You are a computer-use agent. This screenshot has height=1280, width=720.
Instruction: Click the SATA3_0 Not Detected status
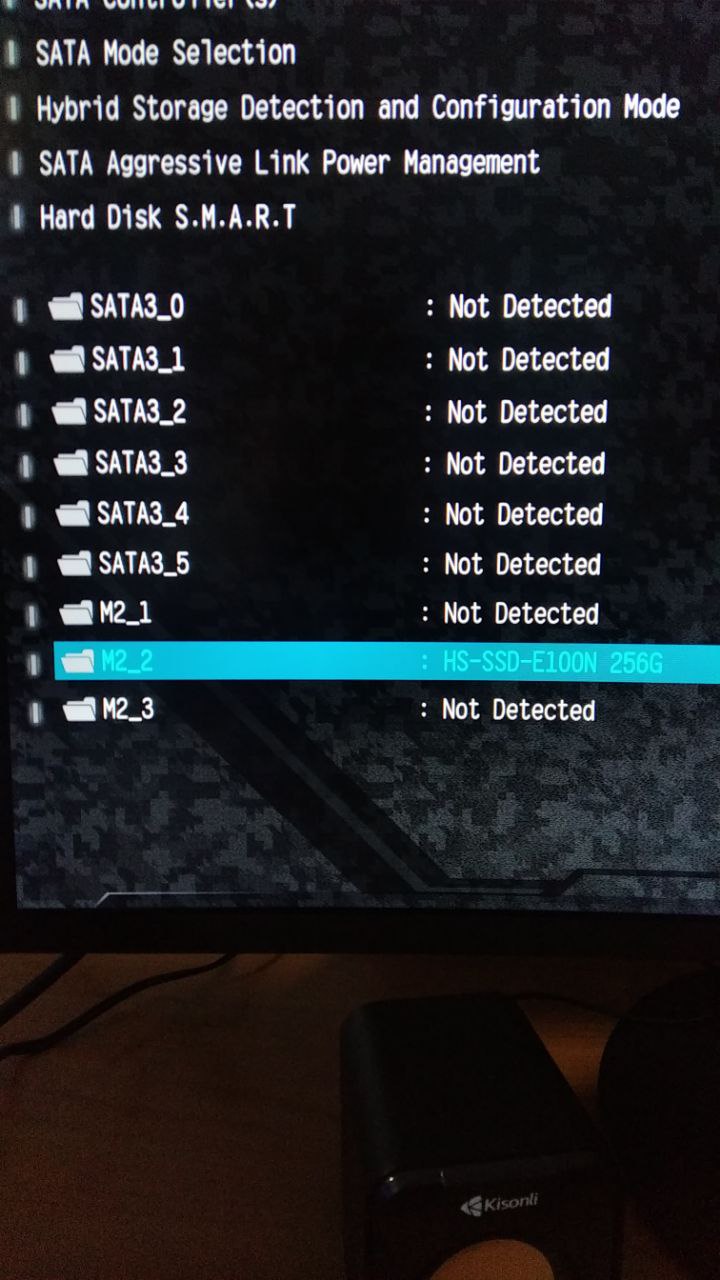(529, 306)
